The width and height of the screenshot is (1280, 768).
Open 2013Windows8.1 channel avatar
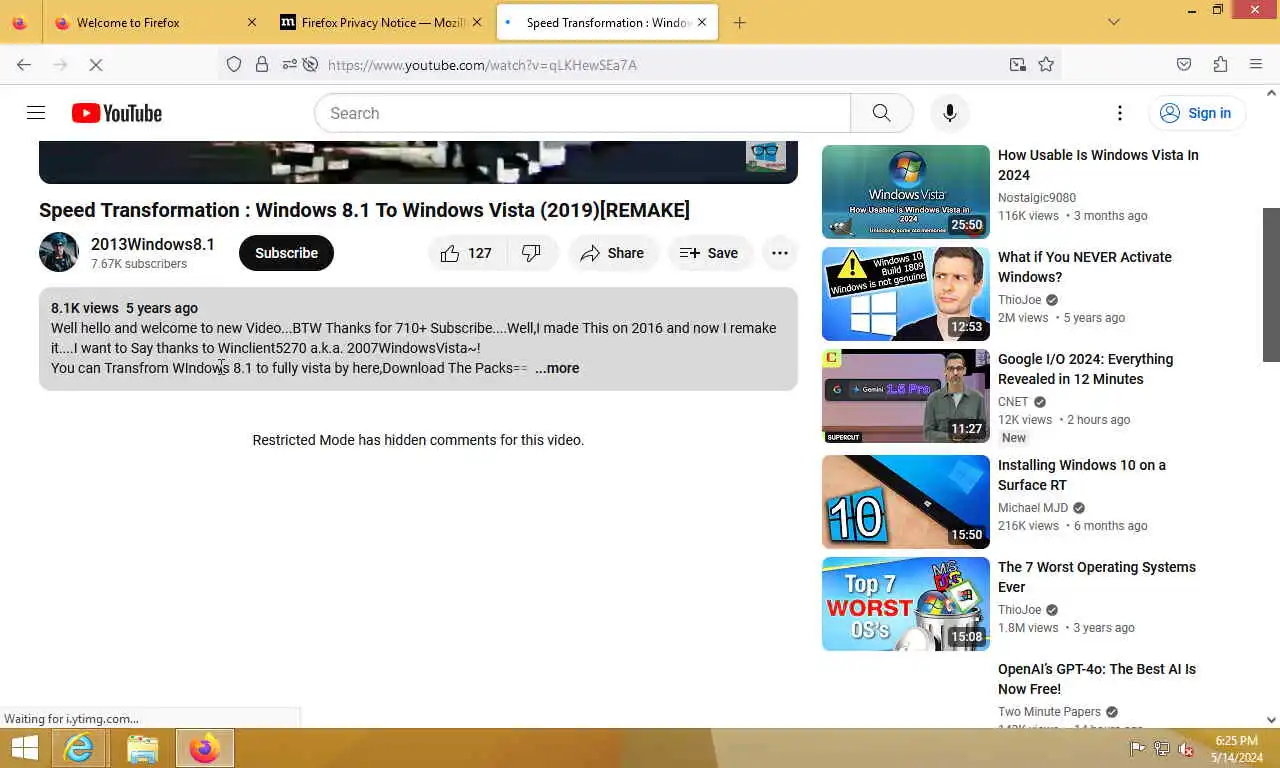59,253
